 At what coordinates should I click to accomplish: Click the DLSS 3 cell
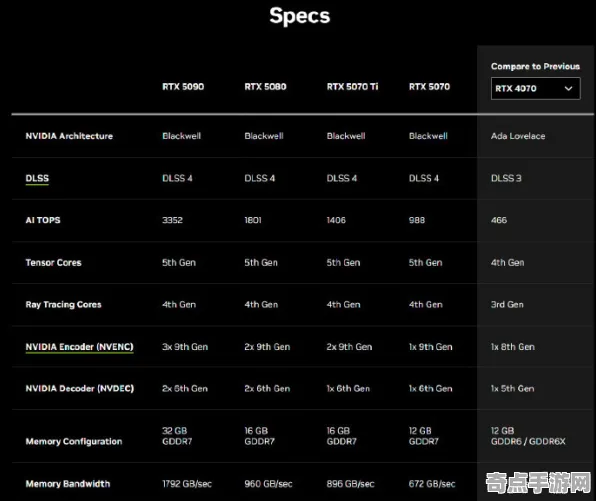click(x=506, y=178)
